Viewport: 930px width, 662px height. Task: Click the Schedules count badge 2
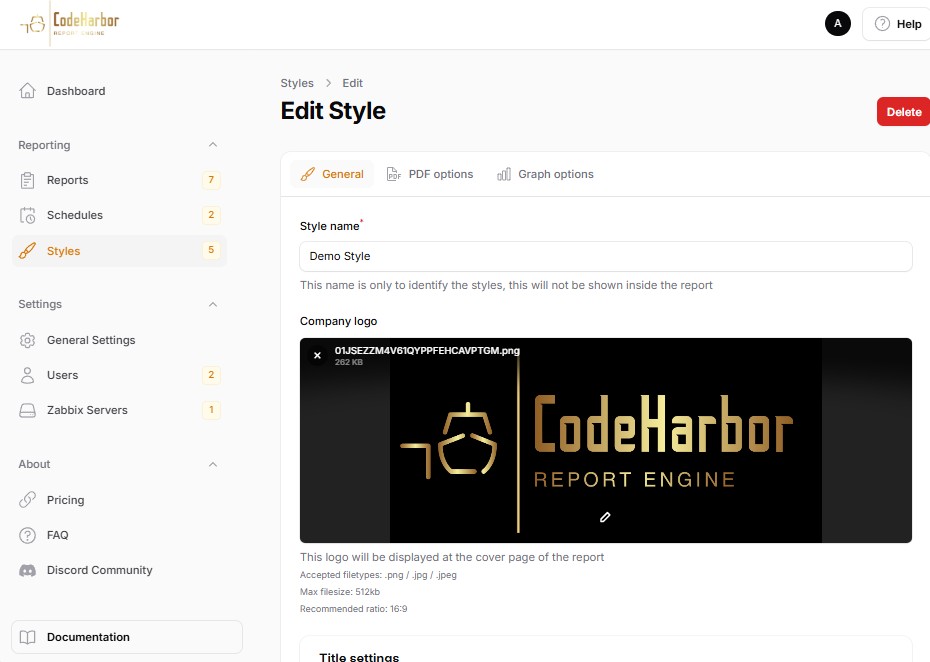[x=211, y=215]
